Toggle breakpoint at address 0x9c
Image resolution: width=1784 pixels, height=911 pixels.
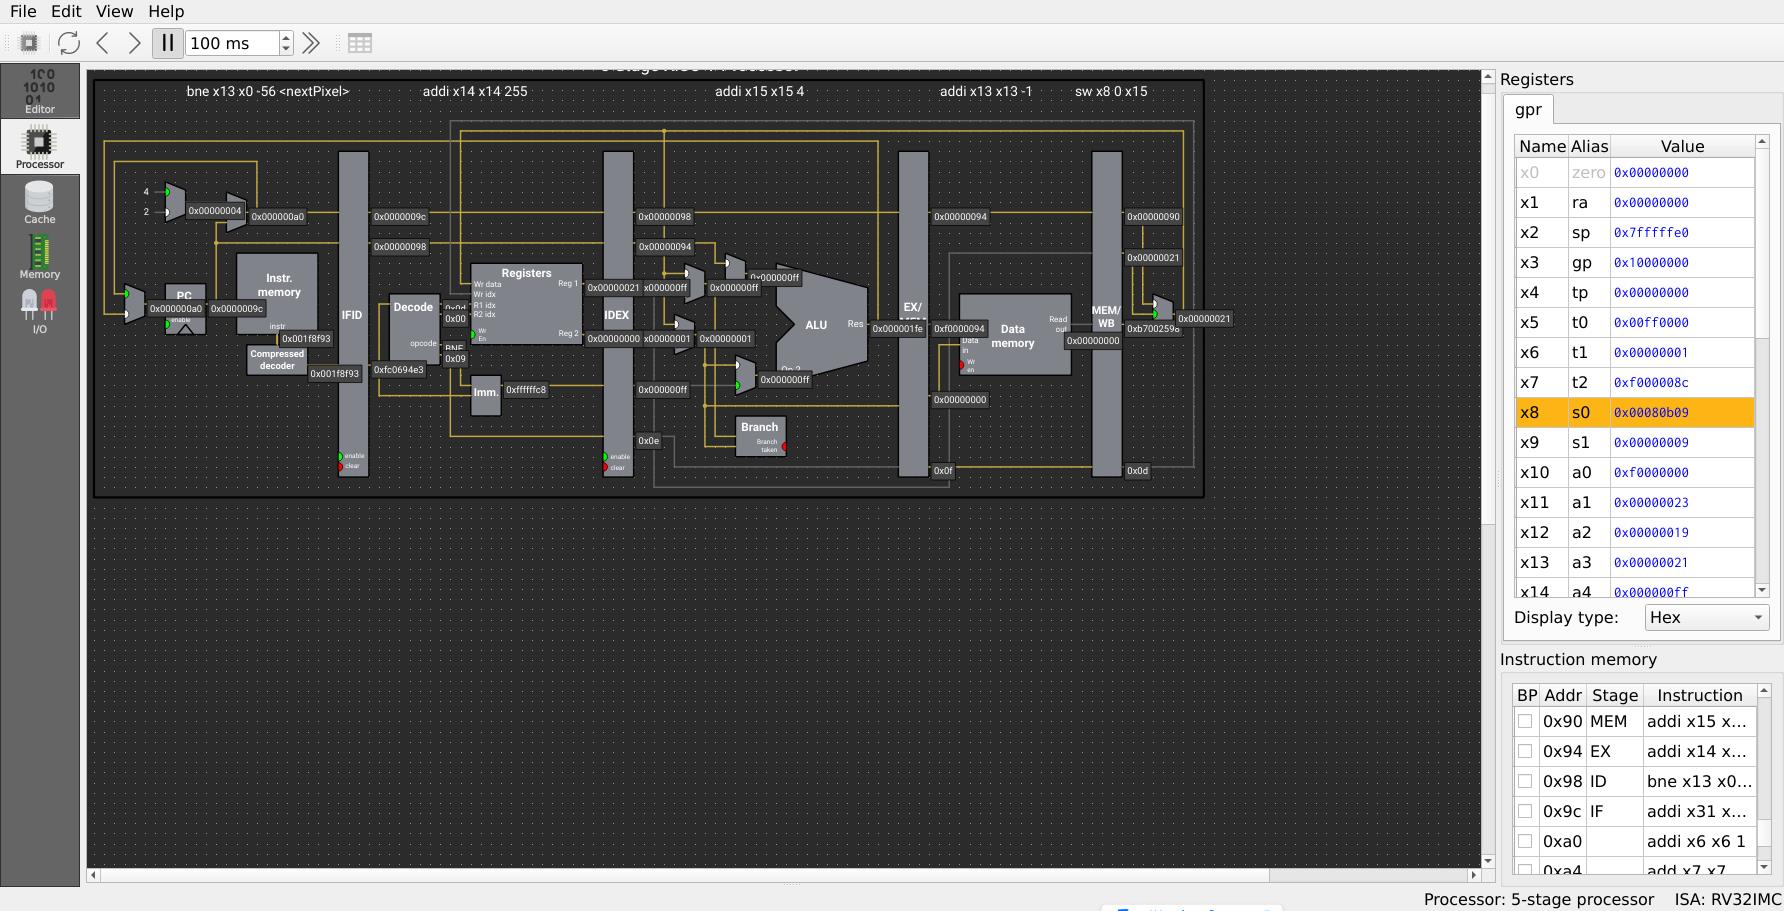click(x=1525, y=811)
